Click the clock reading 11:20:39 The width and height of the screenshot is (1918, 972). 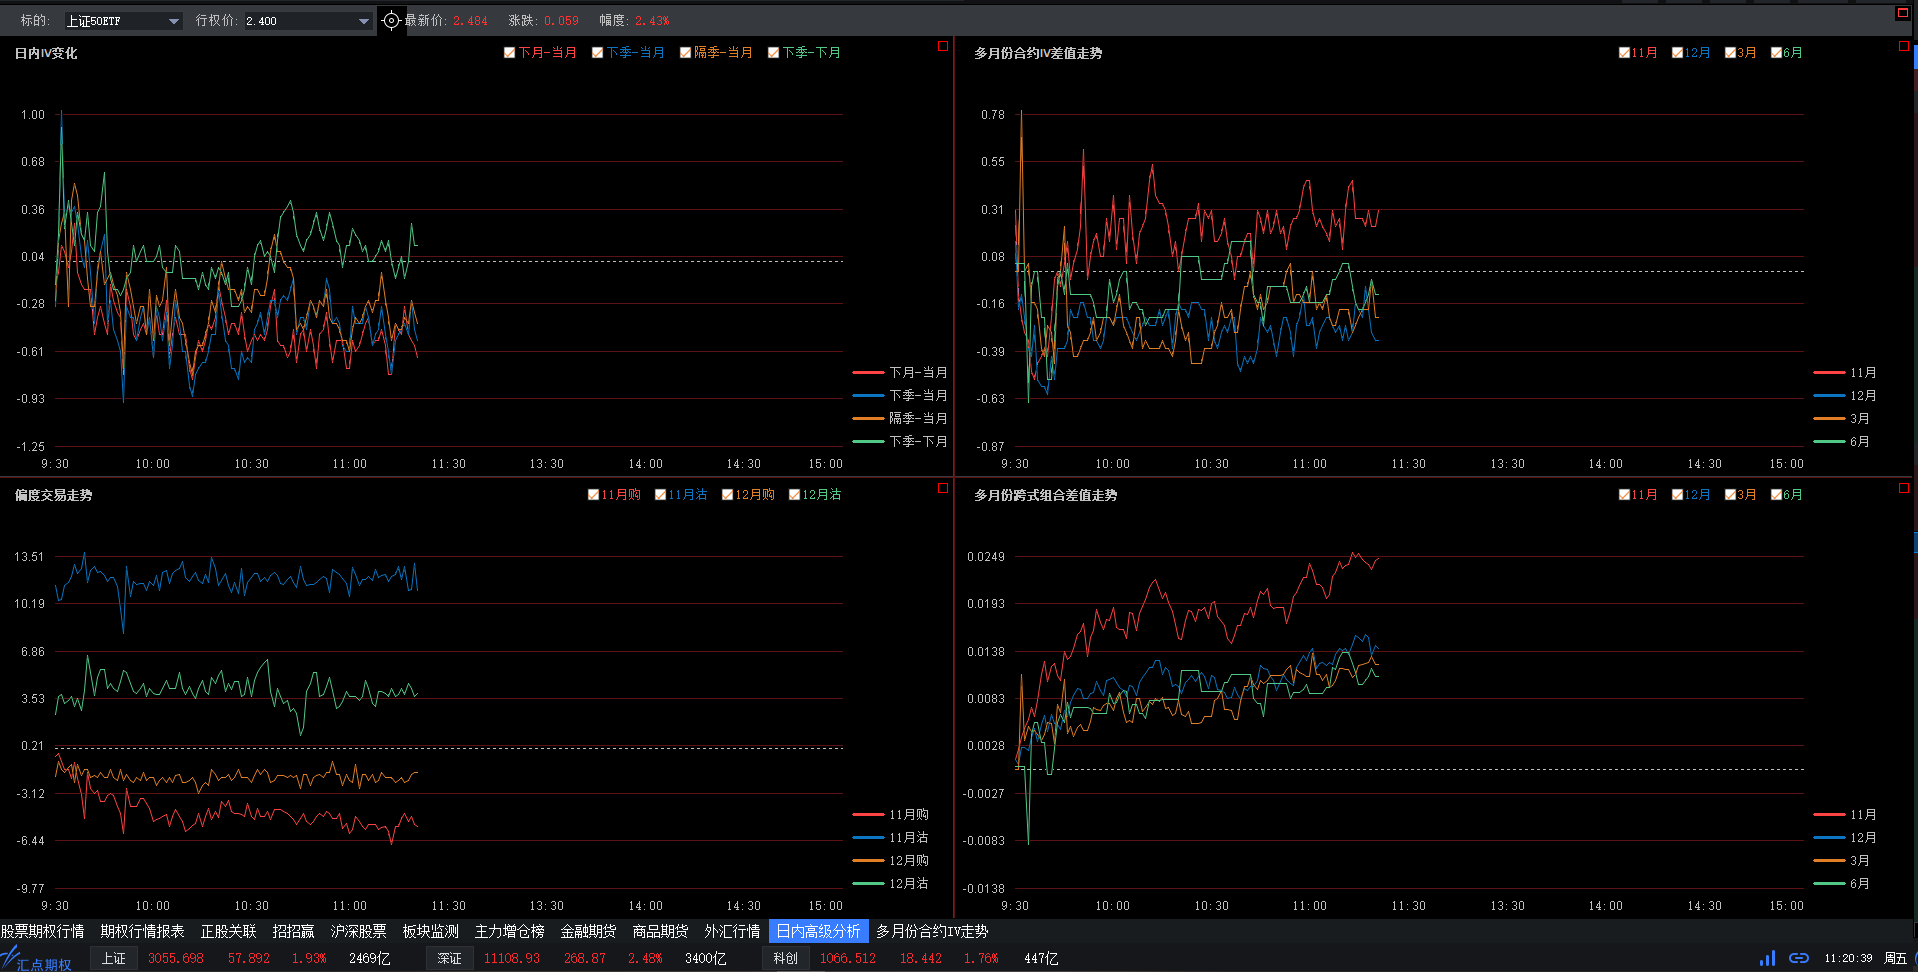point(1848,958)
